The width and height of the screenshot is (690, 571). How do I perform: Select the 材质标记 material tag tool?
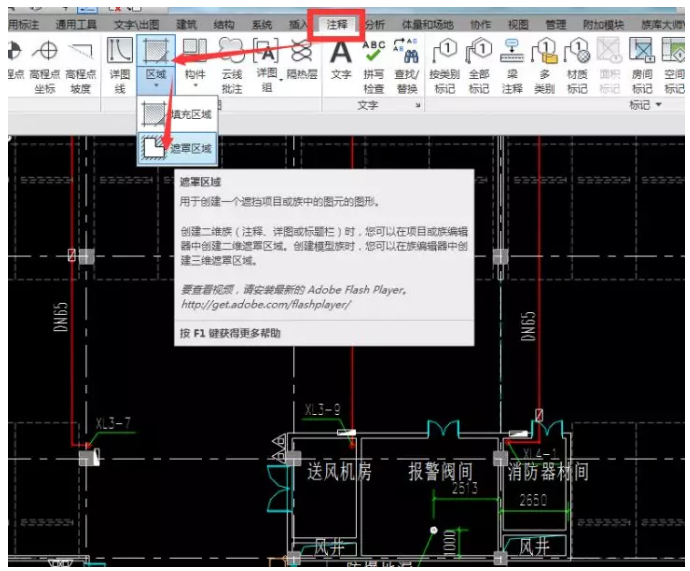coord(577,66)
